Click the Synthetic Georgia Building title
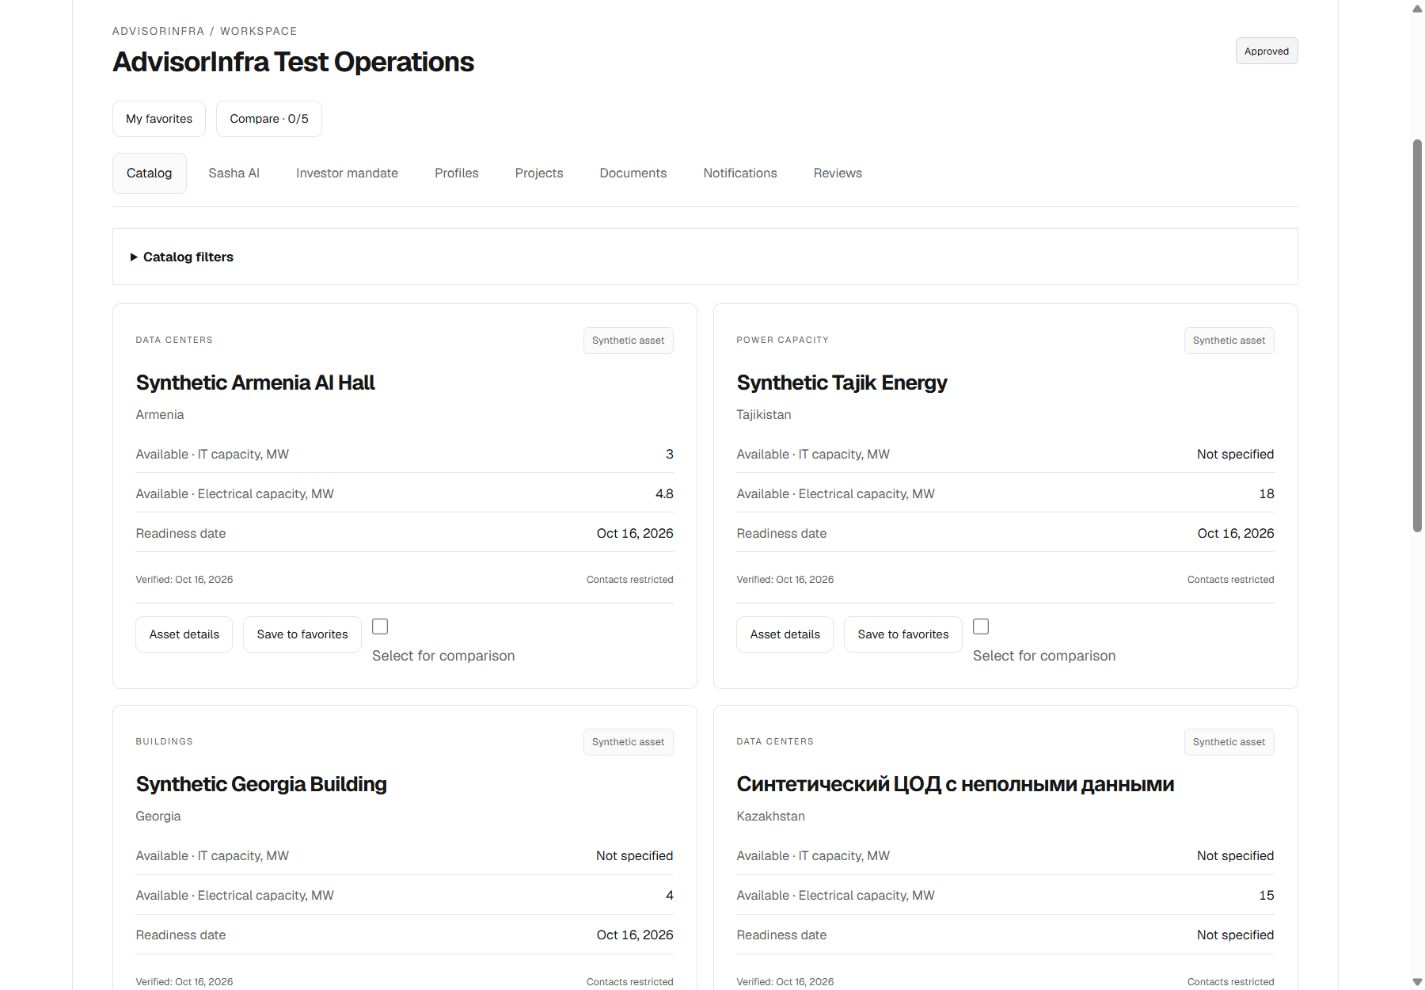The width and height of the screenshot is (1425, 990). point(261,784)
